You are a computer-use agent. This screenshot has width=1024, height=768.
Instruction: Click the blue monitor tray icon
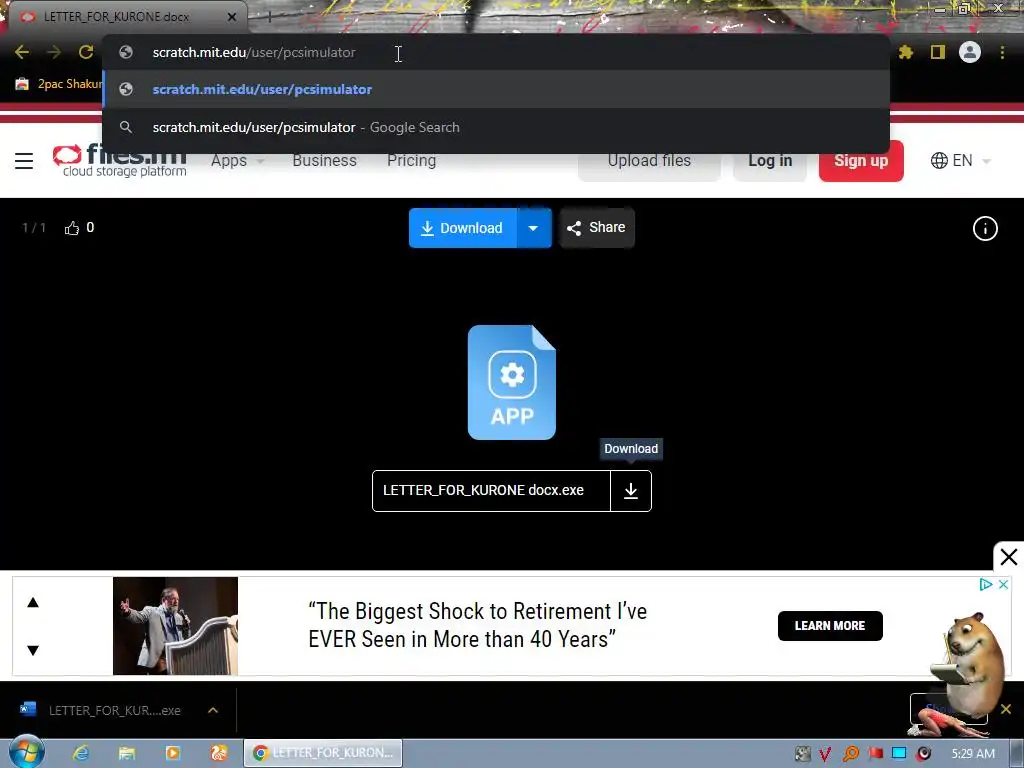click(x=899, y=754)
